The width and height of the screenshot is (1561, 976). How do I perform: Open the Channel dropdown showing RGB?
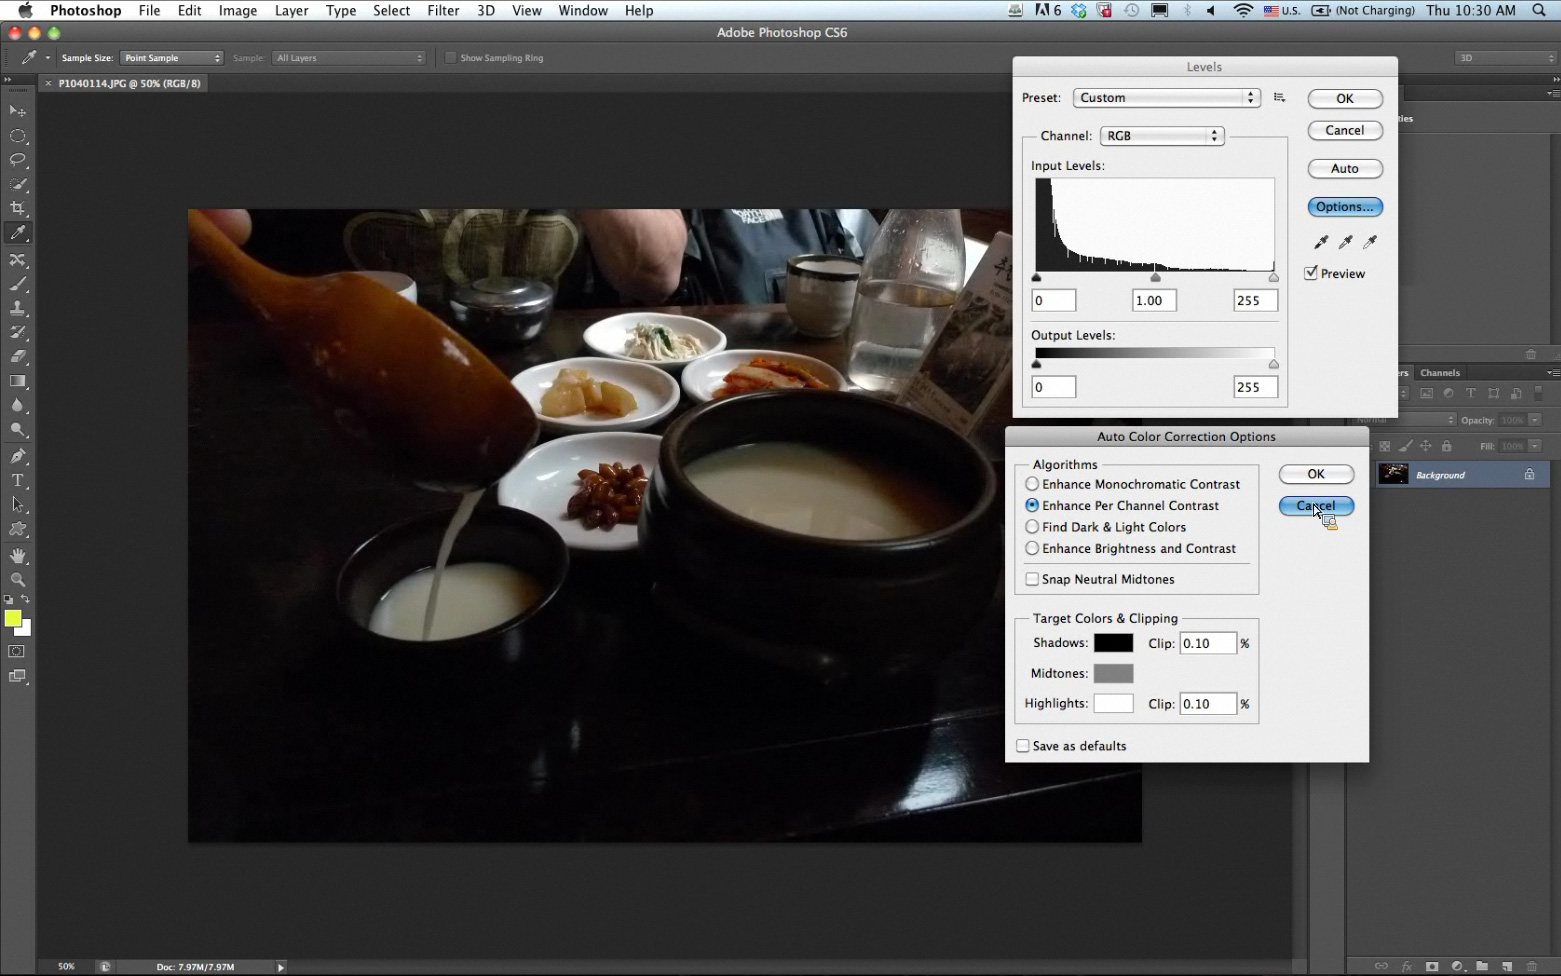(1161, 136)
